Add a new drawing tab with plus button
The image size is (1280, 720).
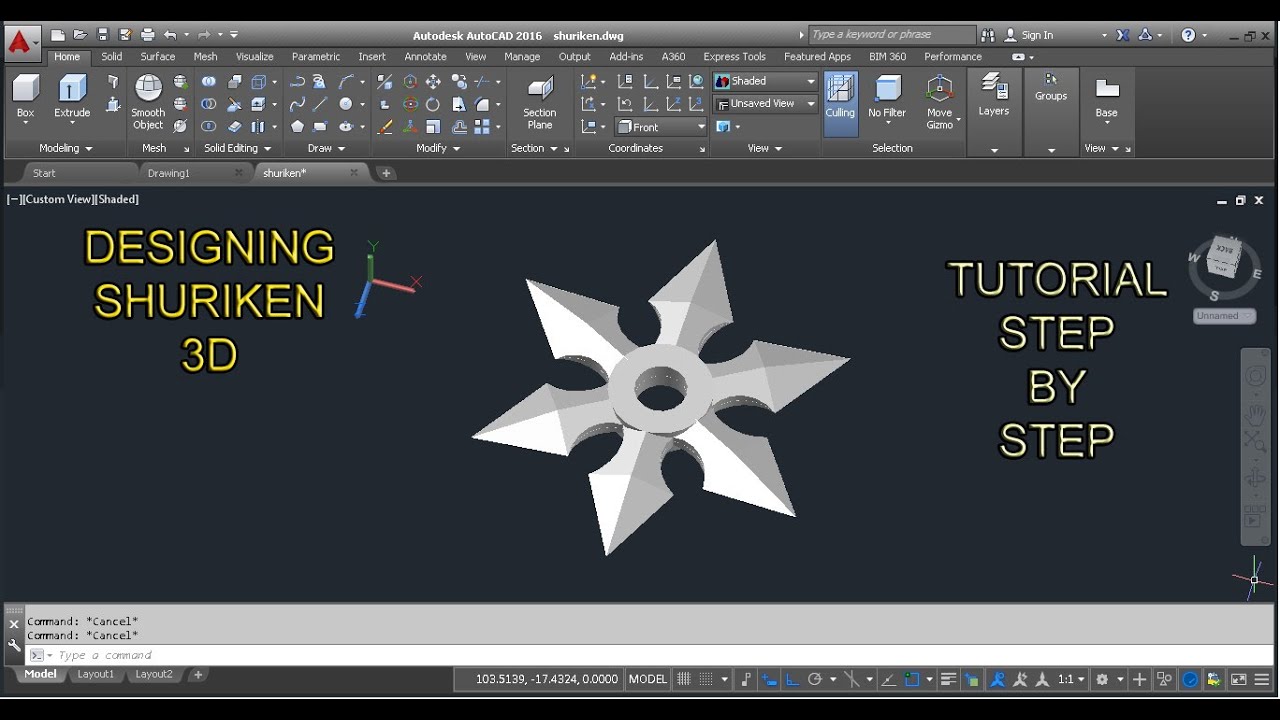386,173
